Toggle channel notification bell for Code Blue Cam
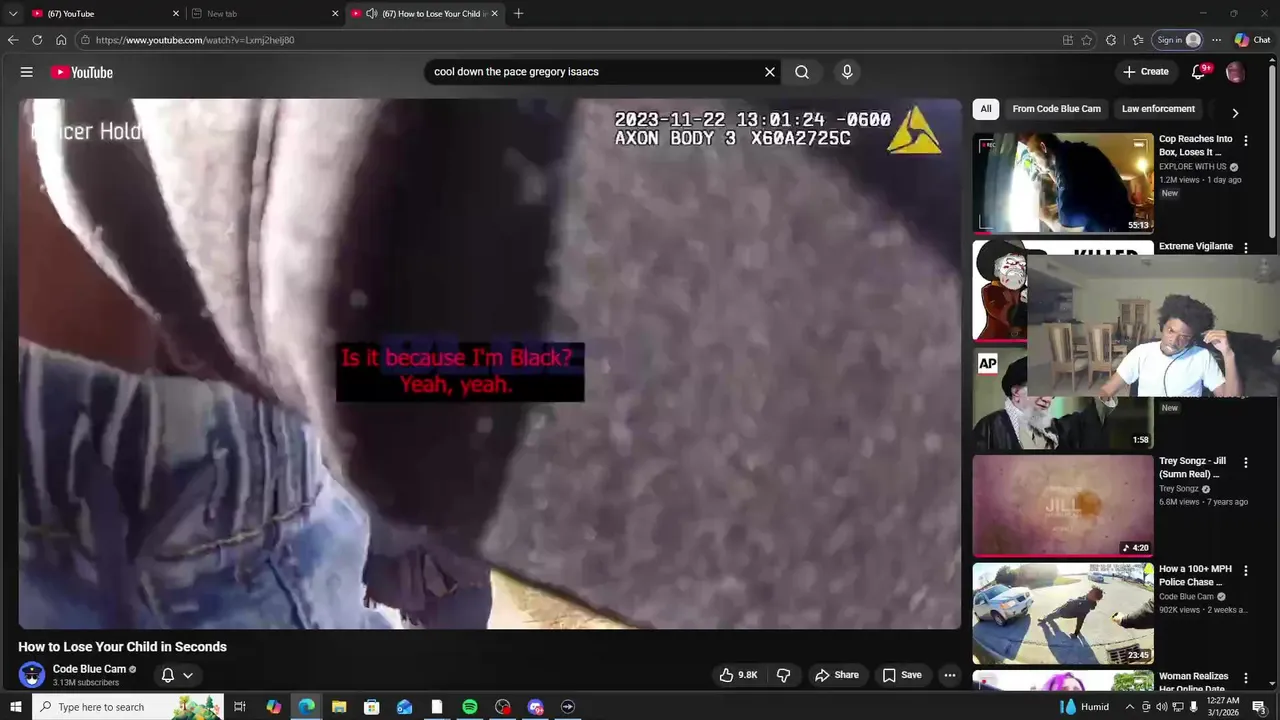 point(168,675)
